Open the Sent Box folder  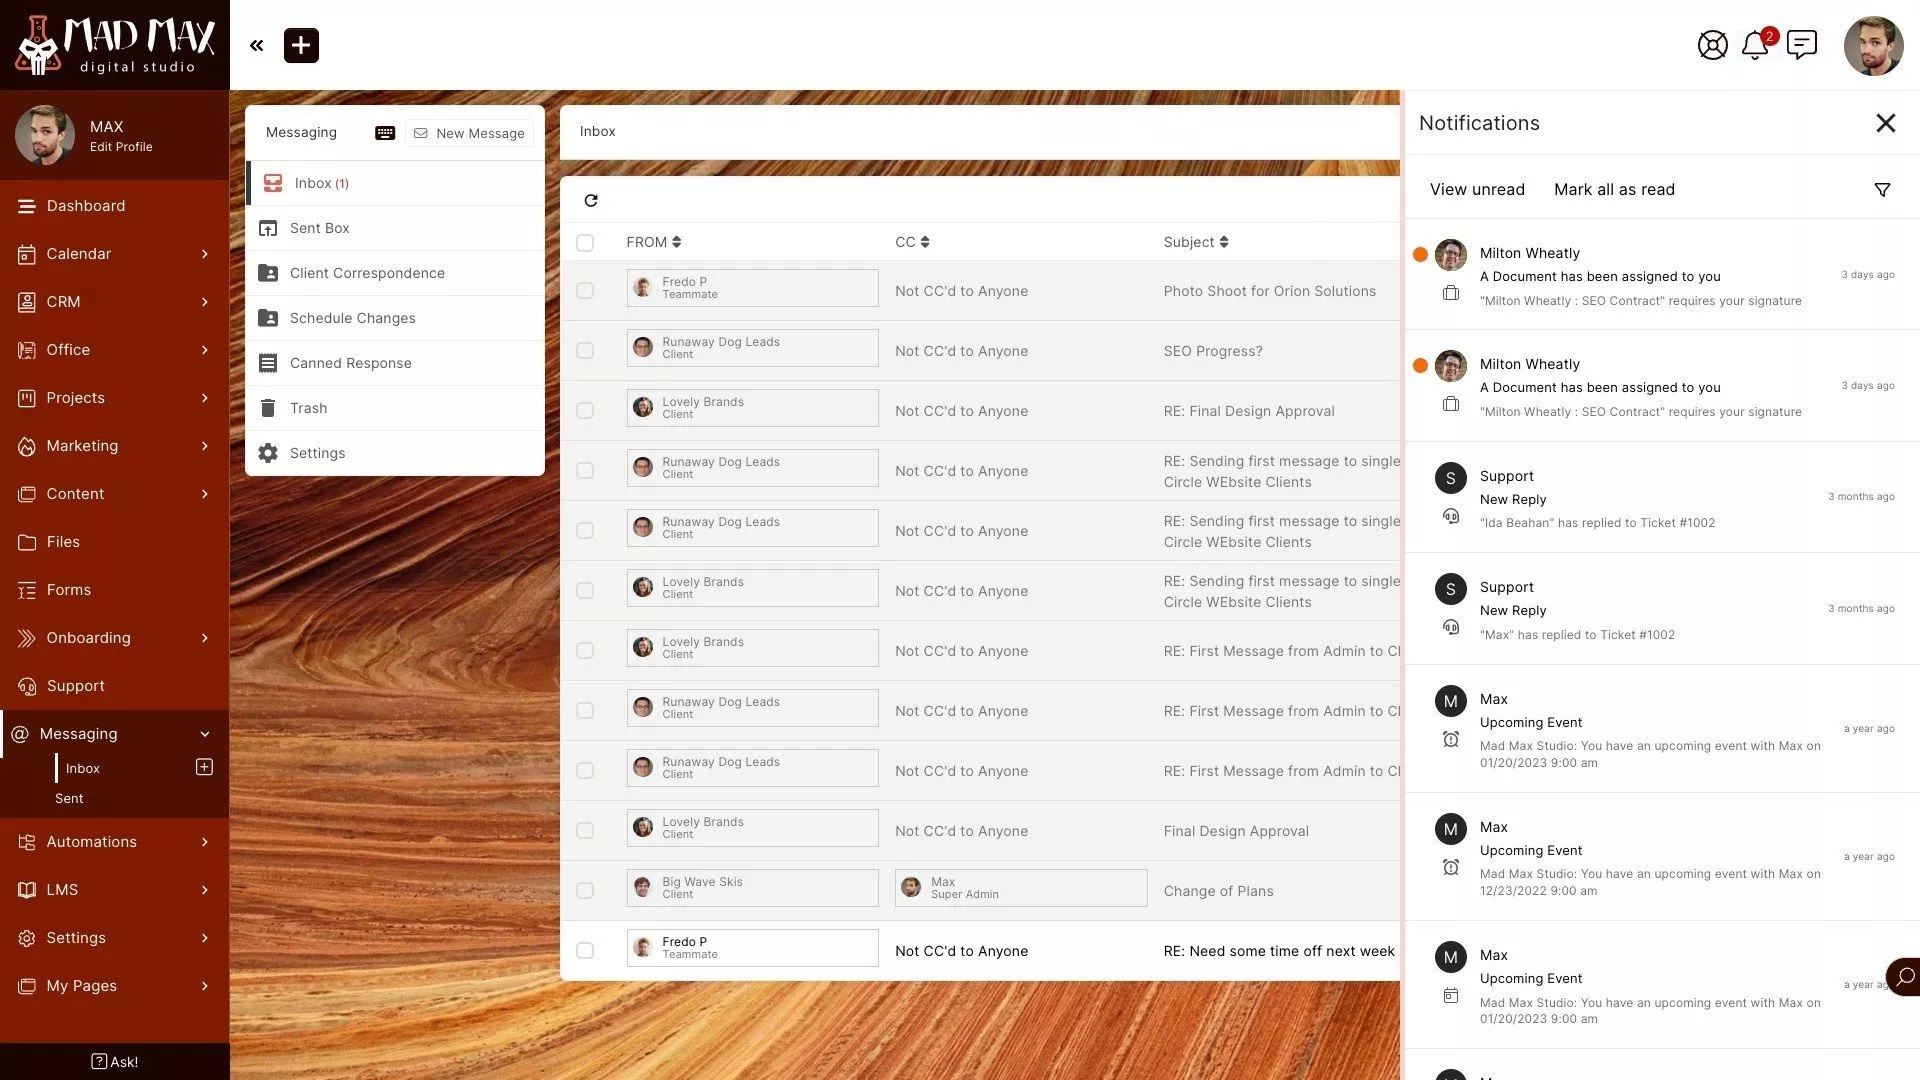click(320, 228)
